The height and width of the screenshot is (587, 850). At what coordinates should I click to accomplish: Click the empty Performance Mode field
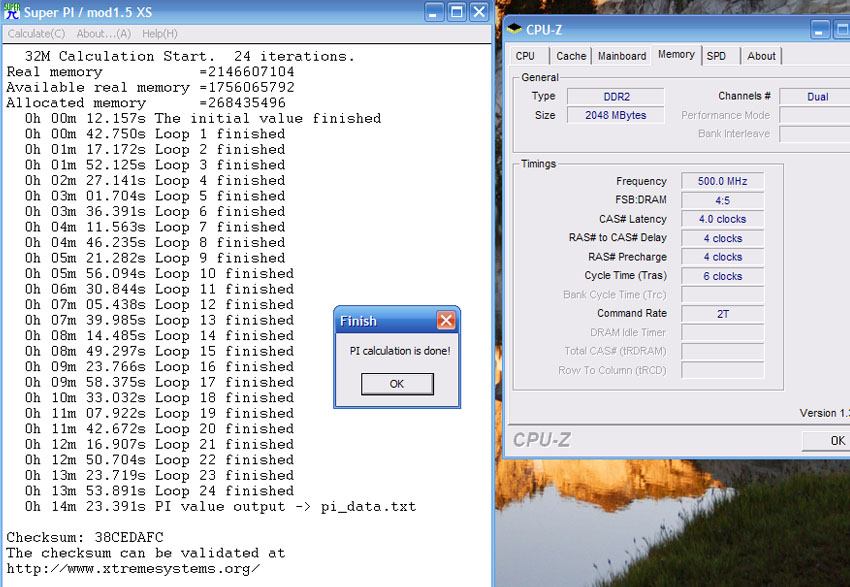pos(815,115)
